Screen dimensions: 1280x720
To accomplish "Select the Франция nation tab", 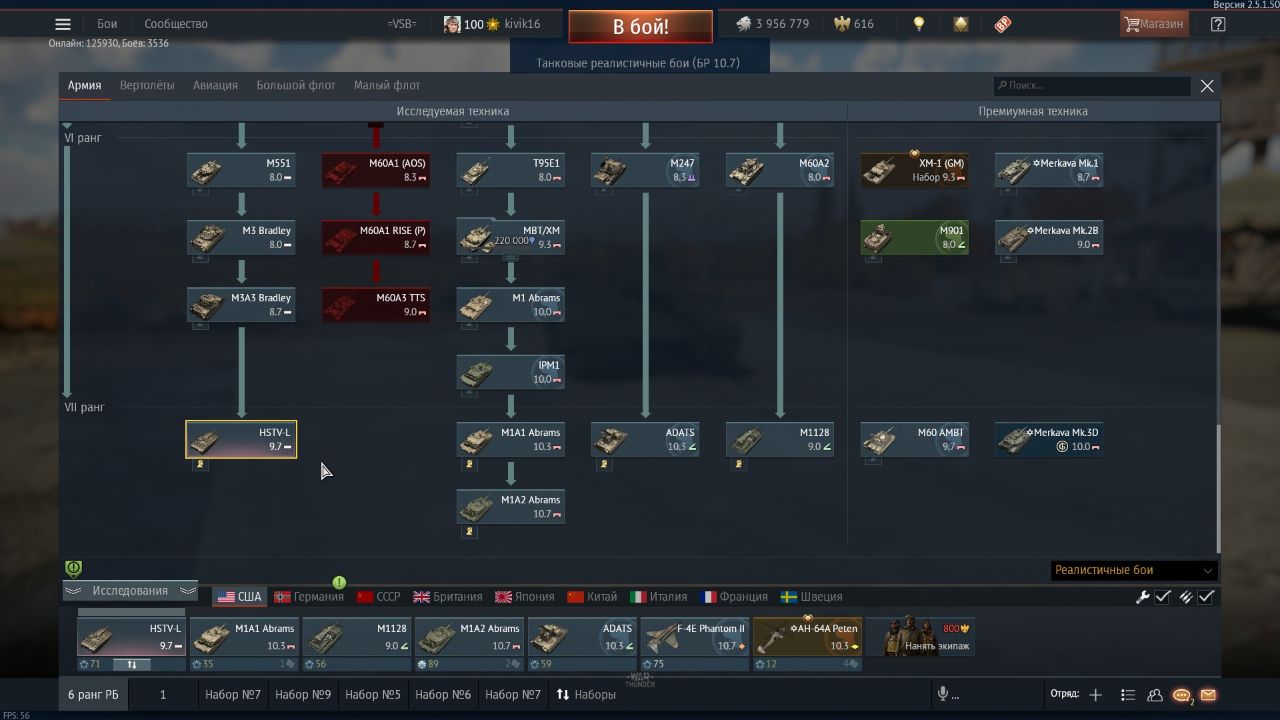I will 735,597.
